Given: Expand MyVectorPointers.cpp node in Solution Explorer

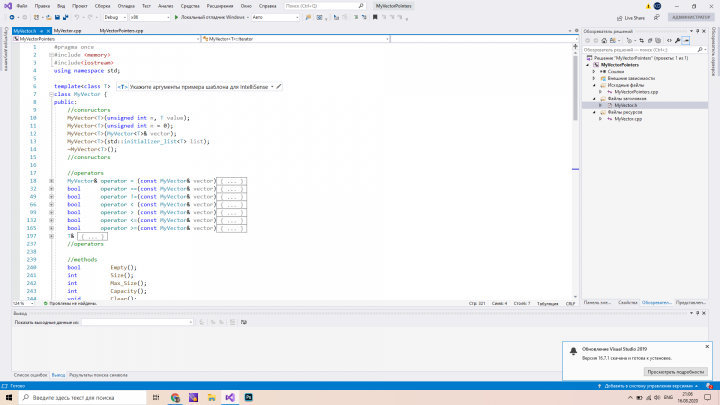Looking at the screenshot, I should tap(601, 92).
